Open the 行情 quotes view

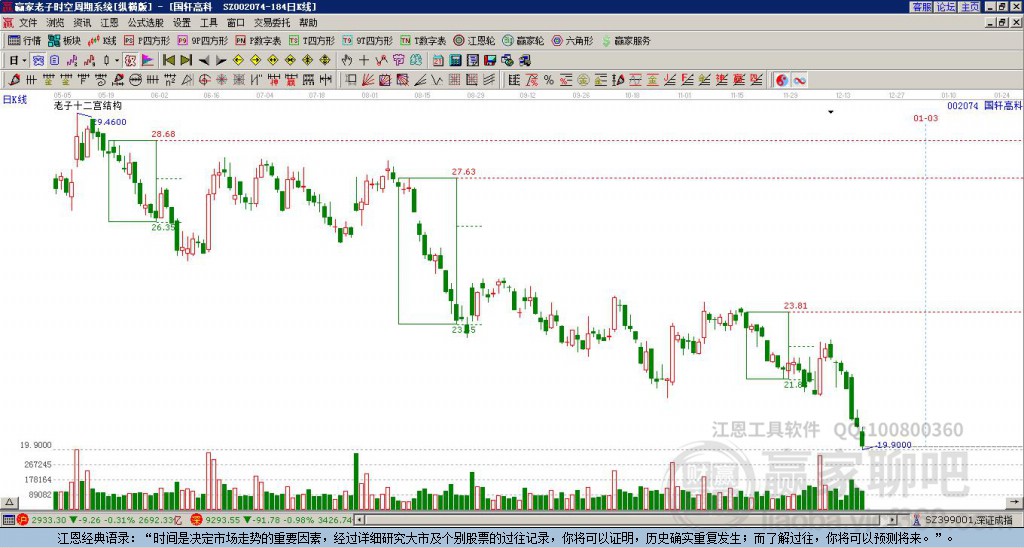[24, 40]
